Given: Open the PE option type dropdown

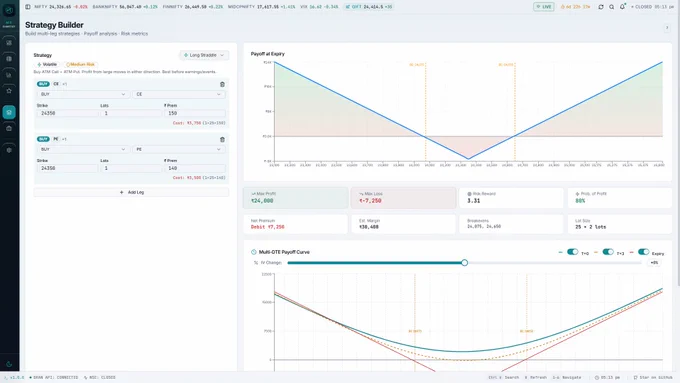Looking at the screenshot, I should click(x=179, y=149).
